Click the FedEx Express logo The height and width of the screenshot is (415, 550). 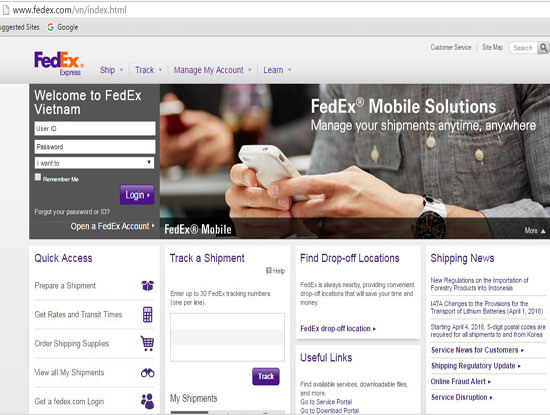click(59, 63)
